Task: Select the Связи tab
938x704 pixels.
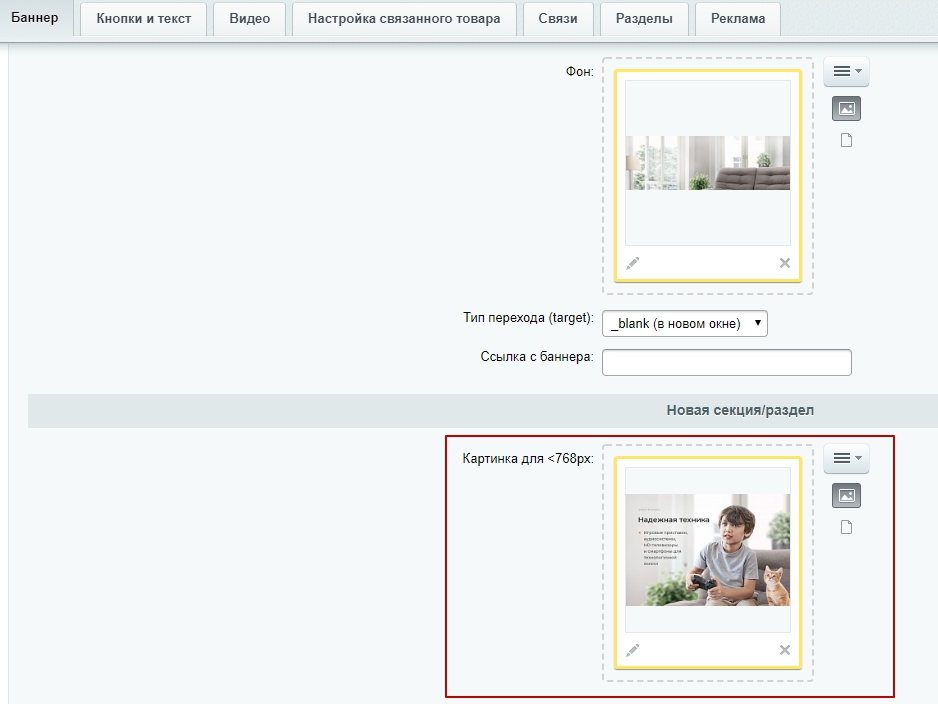Action: (x=558, y=18)
